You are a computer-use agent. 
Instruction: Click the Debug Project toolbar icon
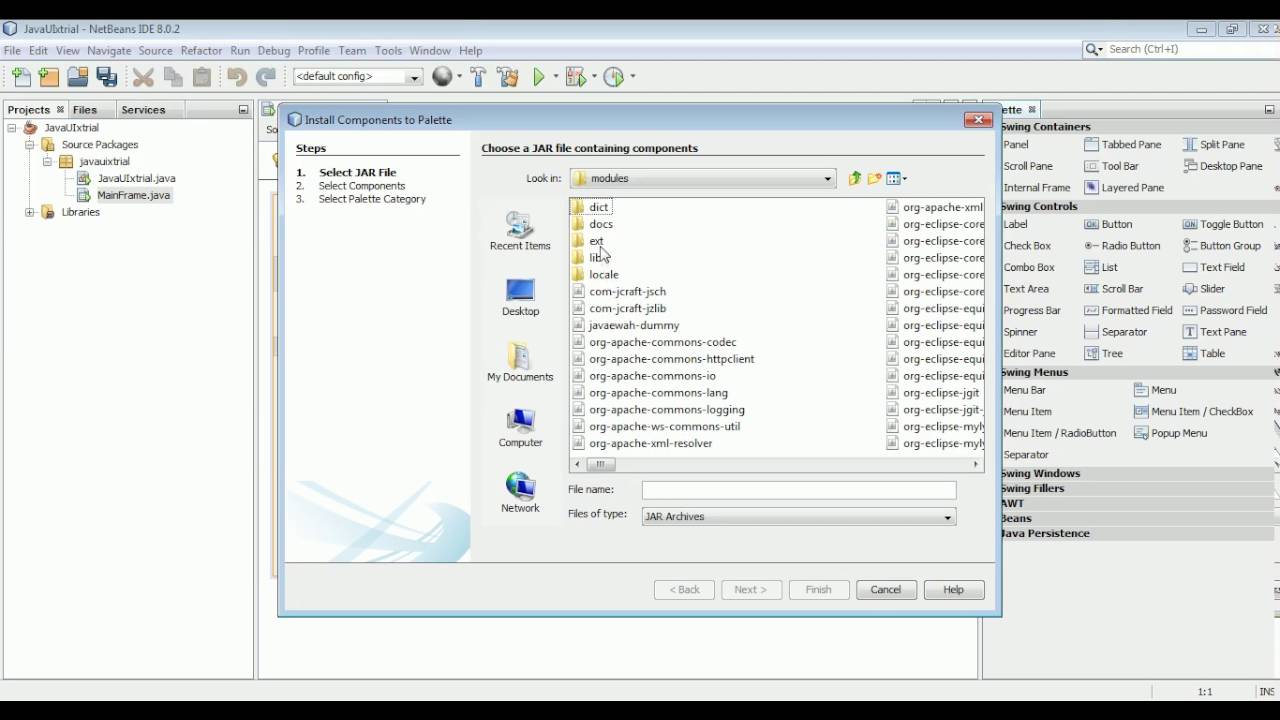[575, 77]
